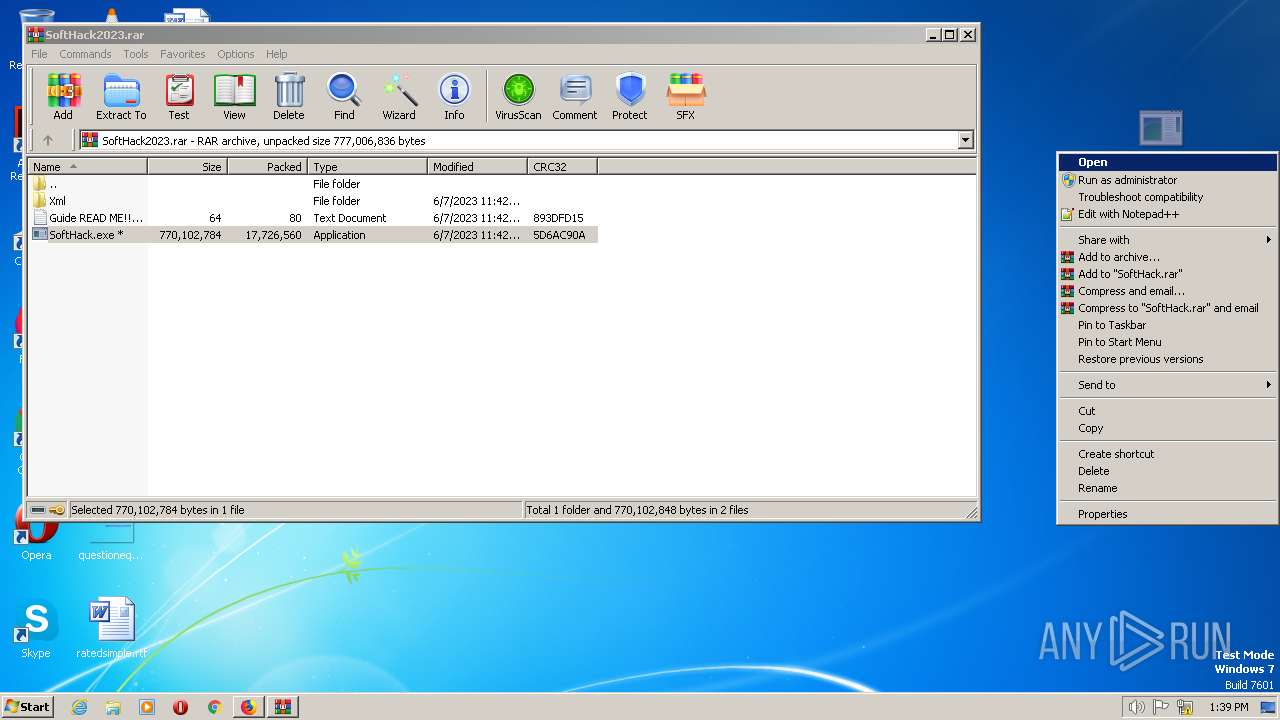Open Internet Explorer from taskbar
Image resolution: width=1280 pixels, height=720 pixels.
tap(79, 707)
